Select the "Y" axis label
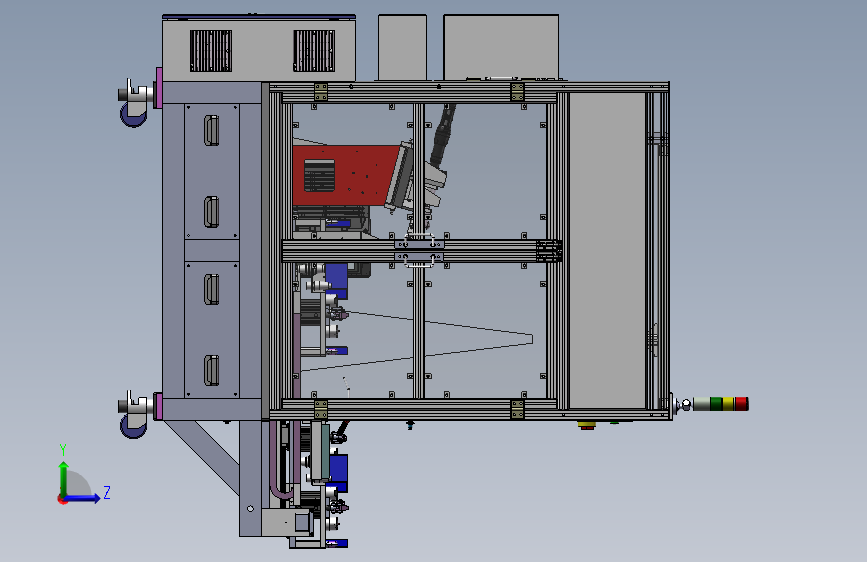The height and width of the screenshot is (562, 867). pyautogui.click(x=63, y=450)
